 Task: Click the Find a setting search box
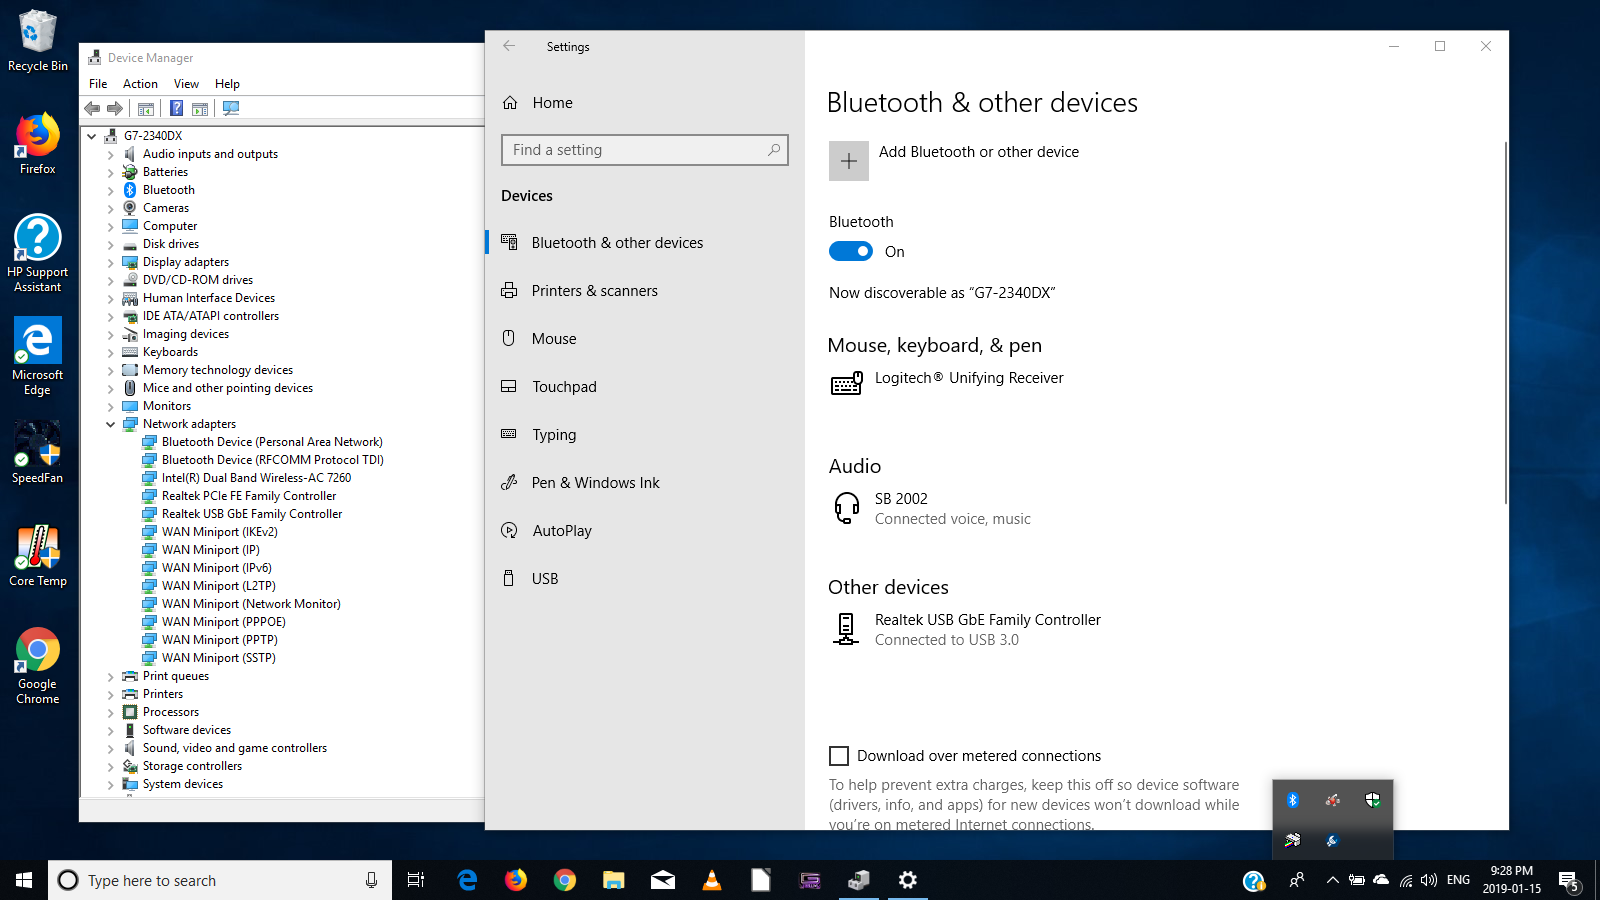[636, 150]
